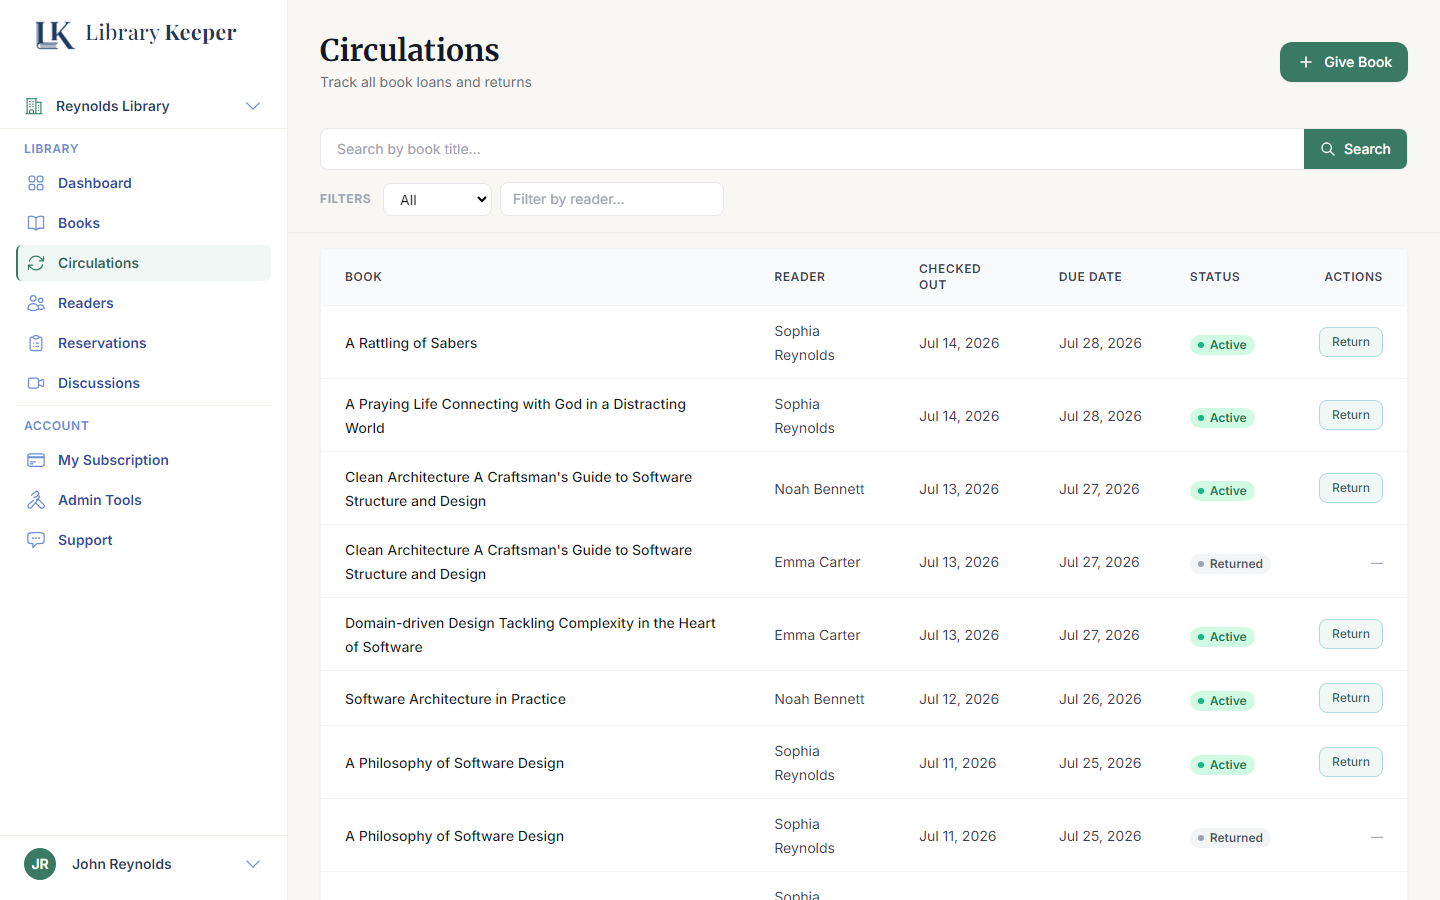Click the Dashboard grid icon
The height and width of the screenshot is (900, 1440).
tap(36, 183)
